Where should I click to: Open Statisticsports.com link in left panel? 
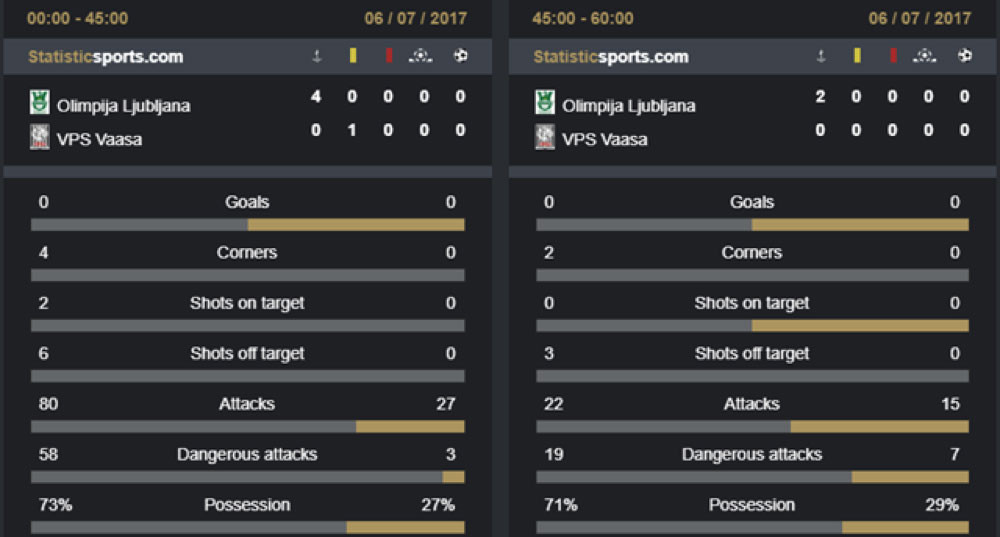point(105,57)
